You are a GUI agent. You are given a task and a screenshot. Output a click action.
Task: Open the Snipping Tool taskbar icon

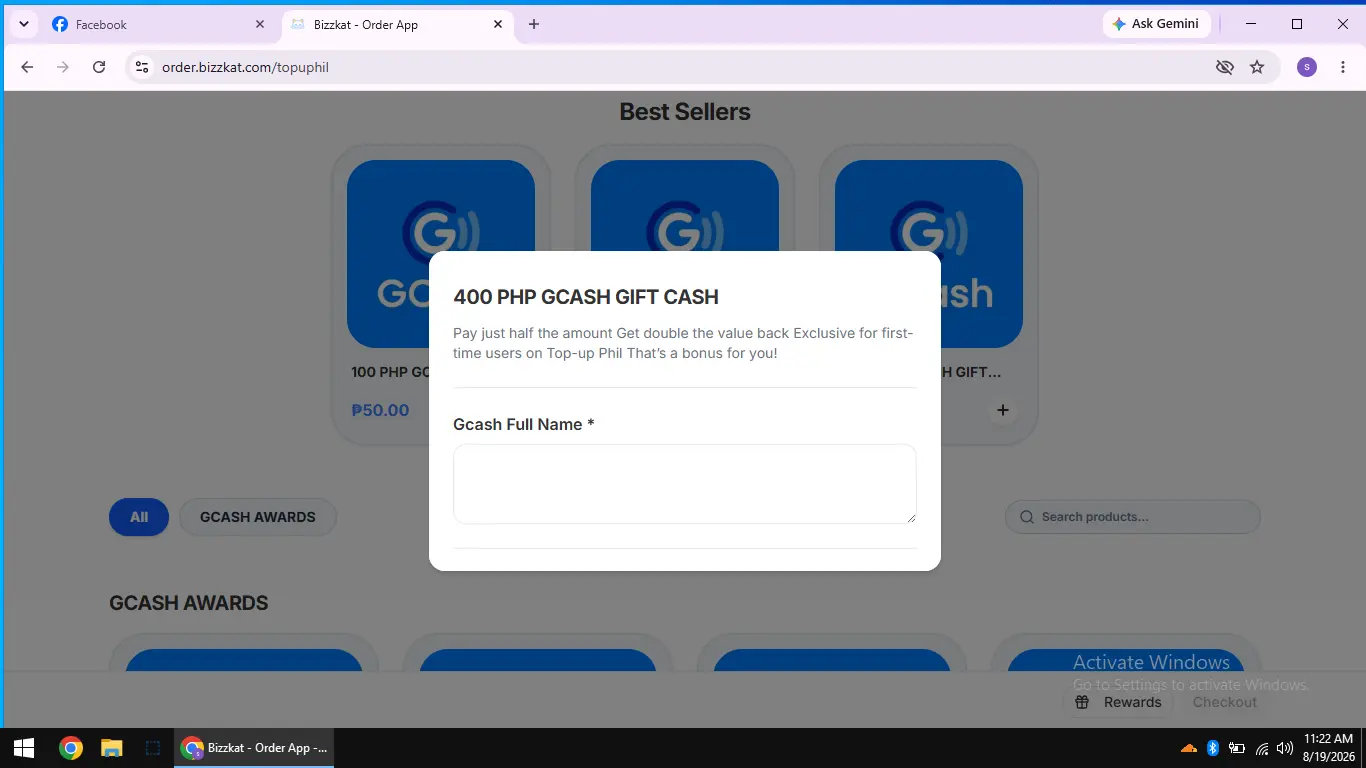tap(152, 748)
